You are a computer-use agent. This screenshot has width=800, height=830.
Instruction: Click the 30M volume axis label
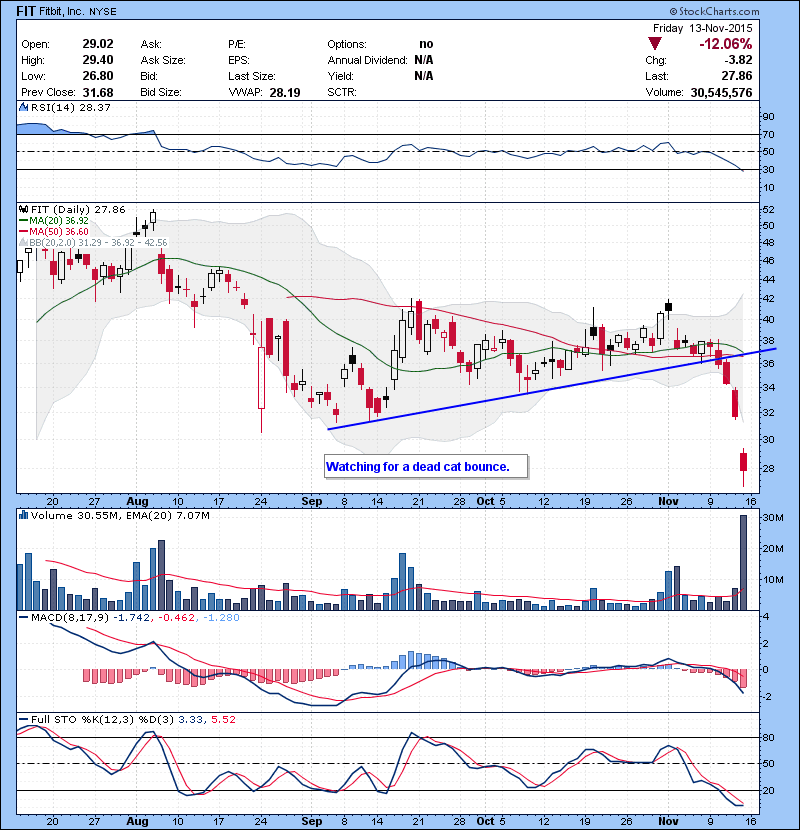(x=772, y=517)
